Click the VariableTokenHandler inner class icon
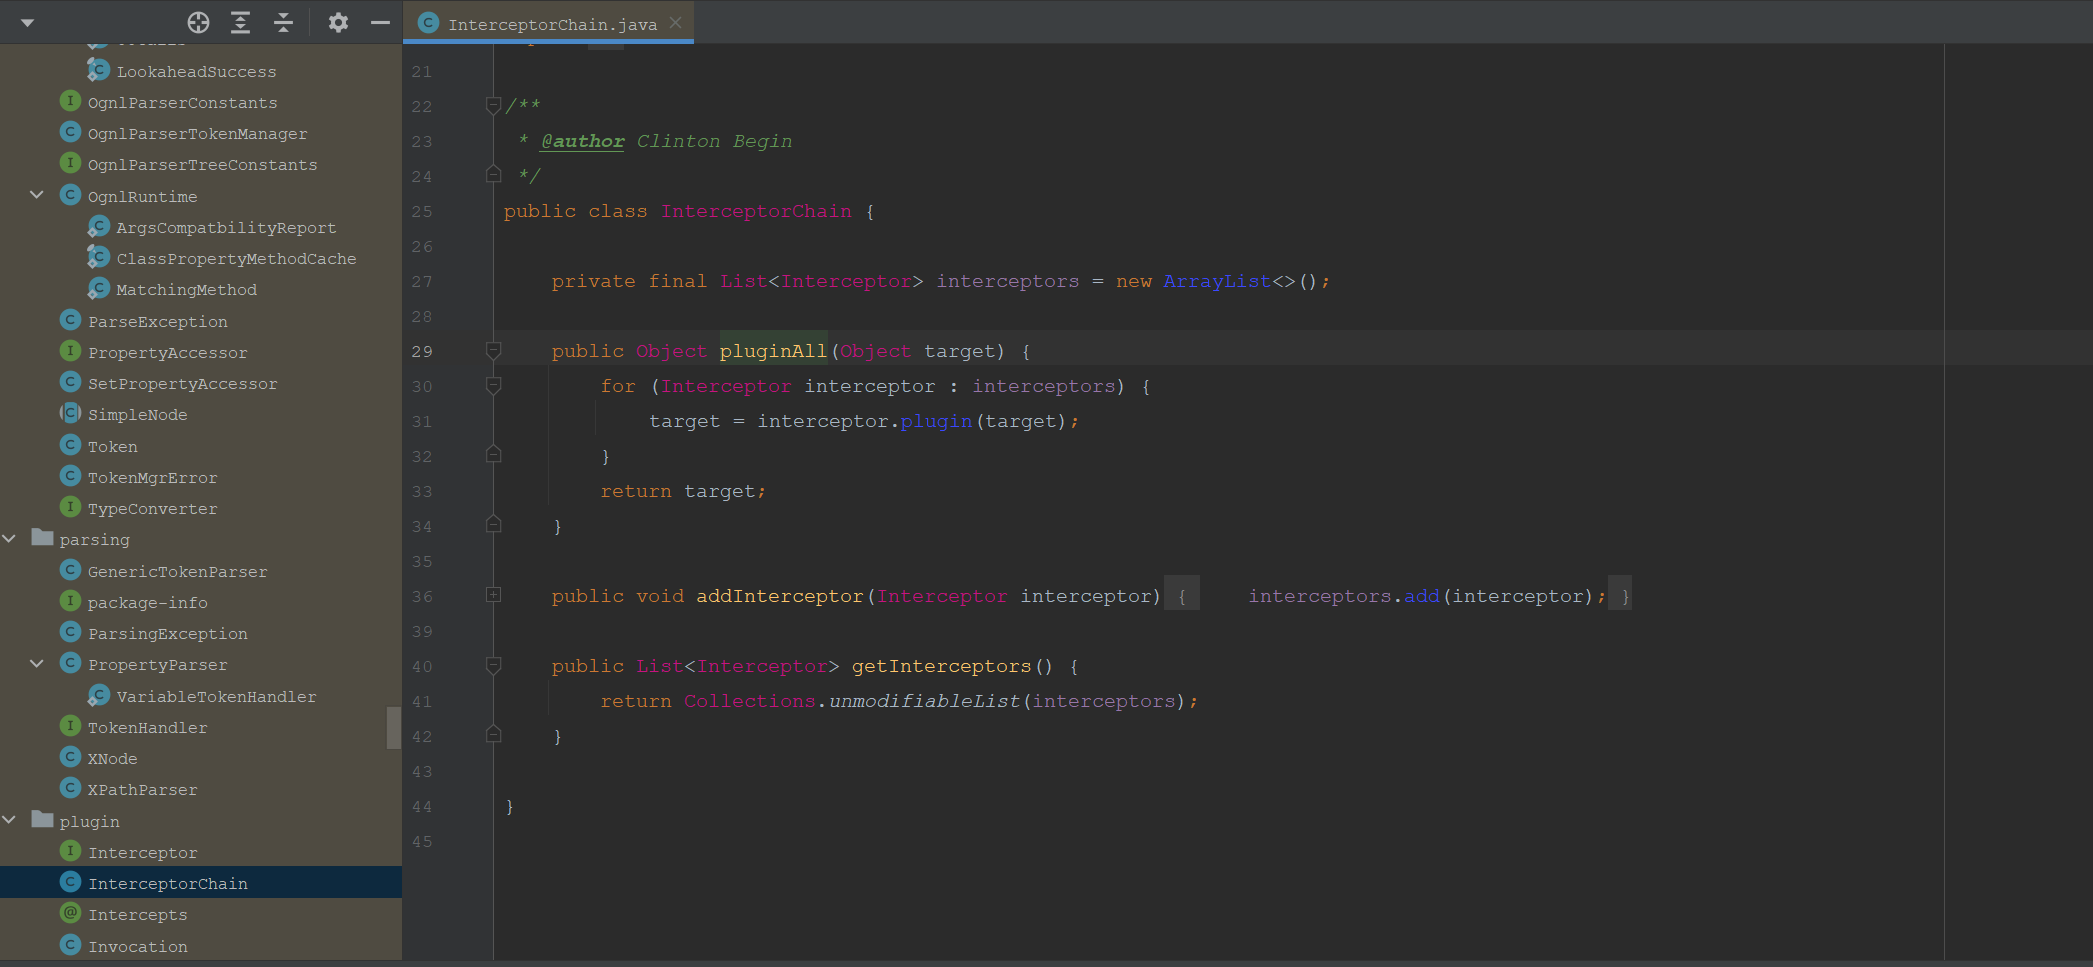This screenshot has width=2093, height=967. (x=98, y=695)
